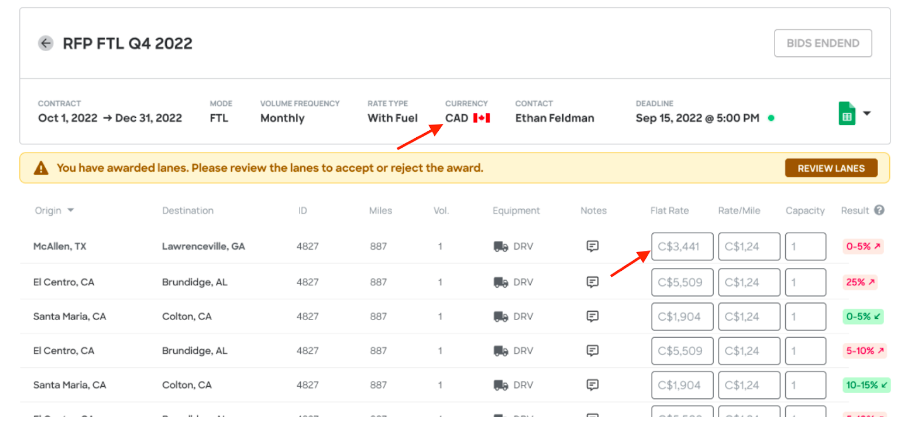914x428 pixels.
Task: Select the Flat Rate field showing C$3,441
Action: 682,247
